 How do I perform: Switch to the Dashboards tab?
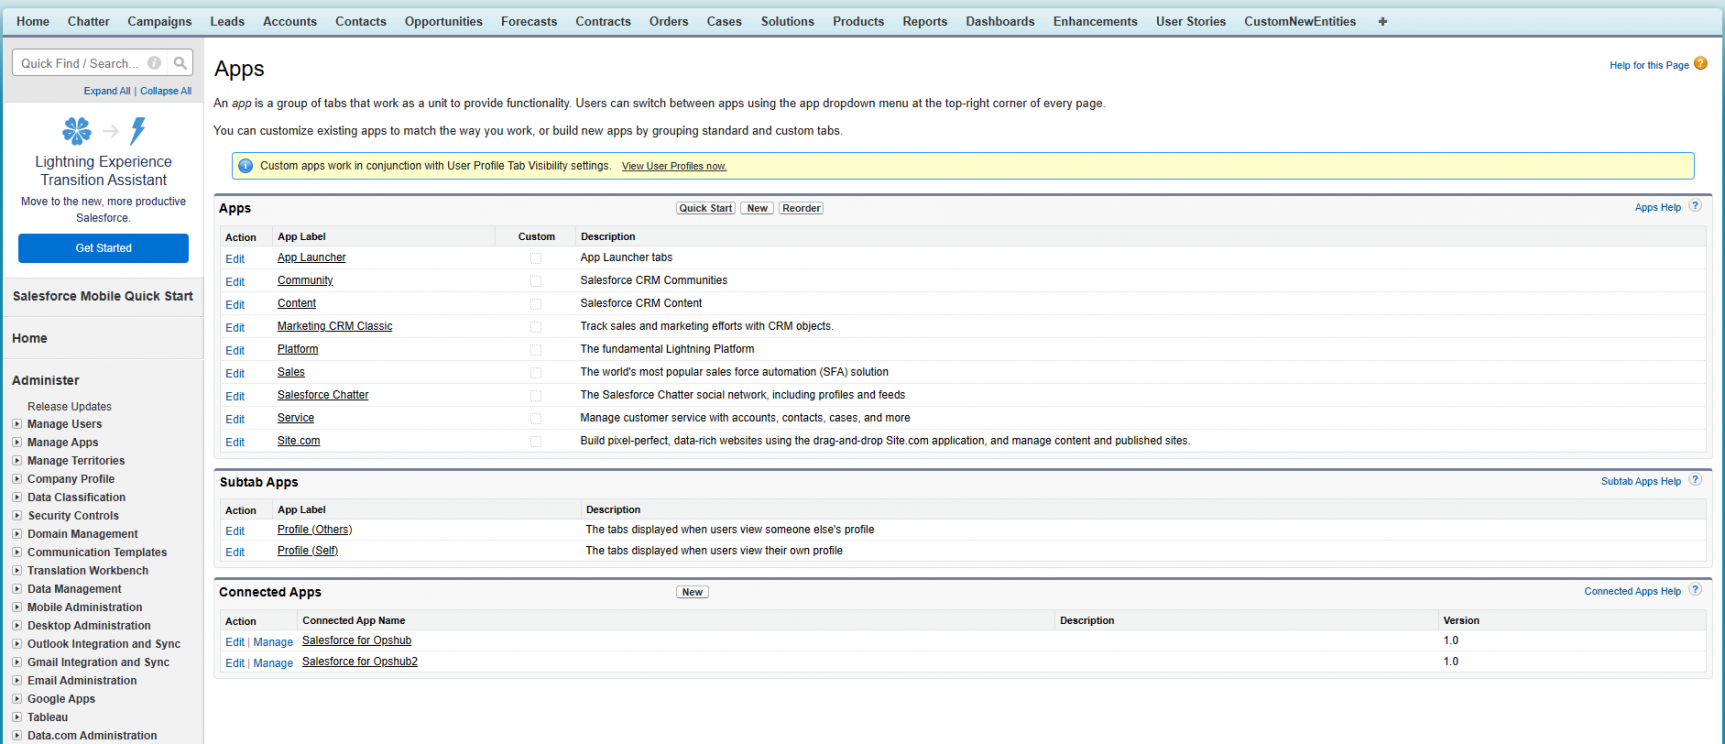point(999,22)
